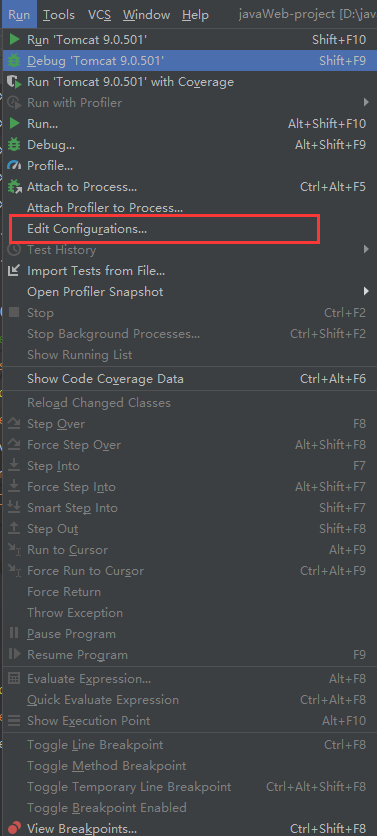This screenshot has width=377, height=836.
Task: Click the green bug icon beside Debug...
Action: click(x=14, y=144)
